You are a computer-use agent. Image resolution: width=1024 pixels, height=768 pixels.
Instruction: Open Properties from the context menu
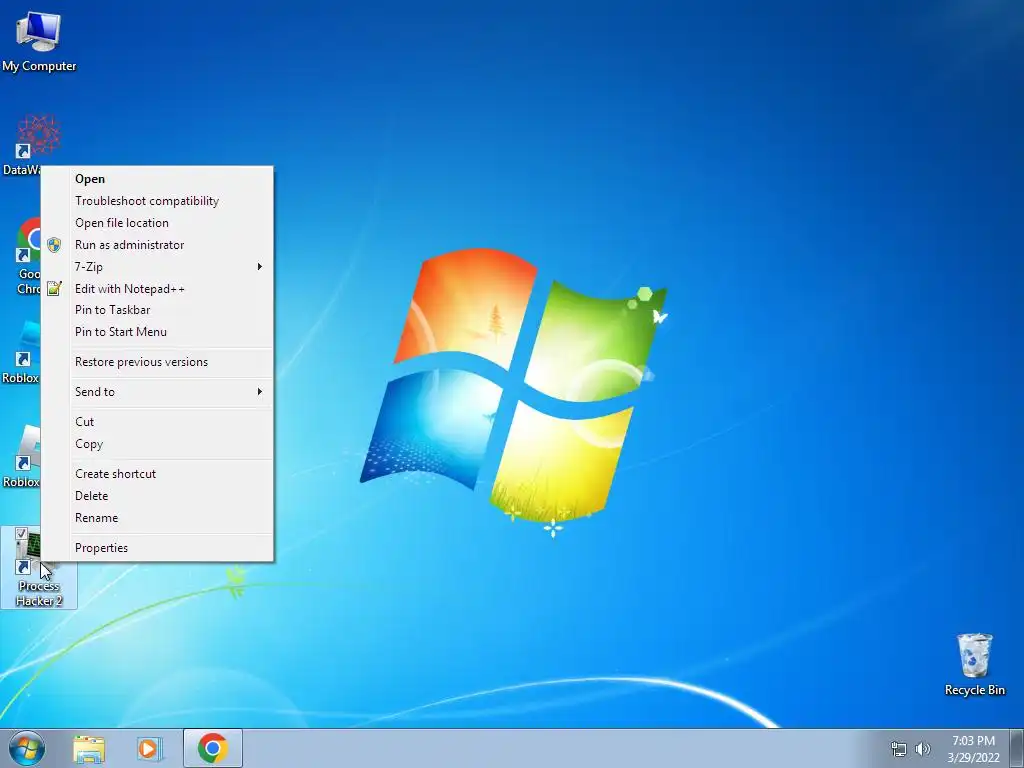(x=157, y=548)
